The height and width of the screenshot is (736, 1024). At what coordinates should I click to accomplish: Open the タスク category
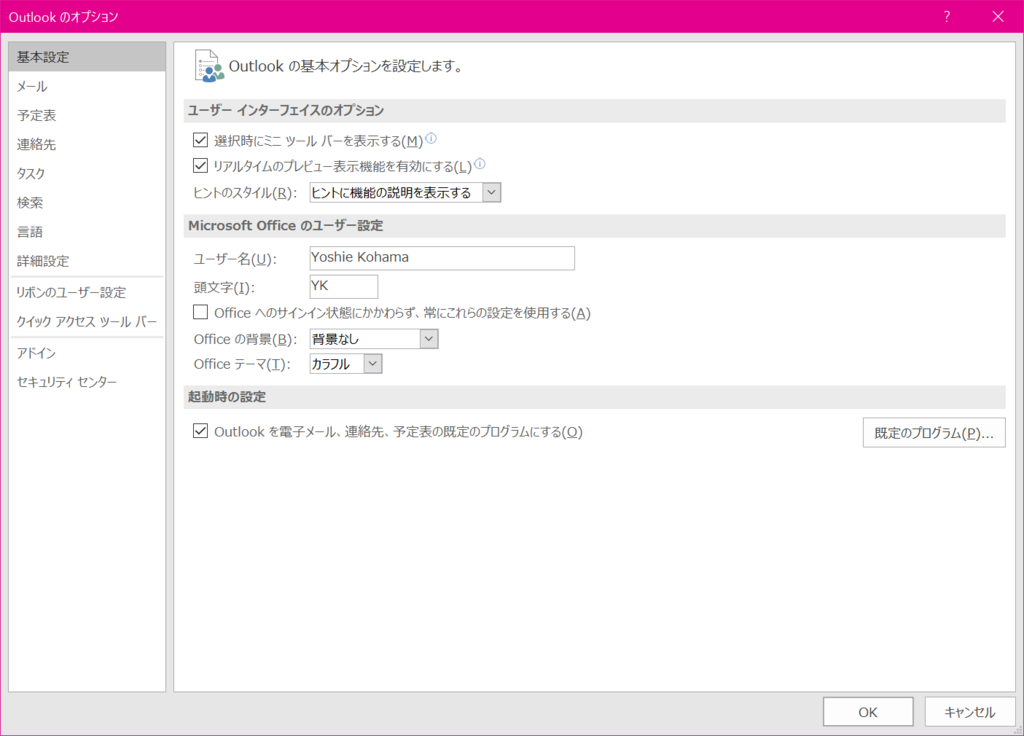87,174
